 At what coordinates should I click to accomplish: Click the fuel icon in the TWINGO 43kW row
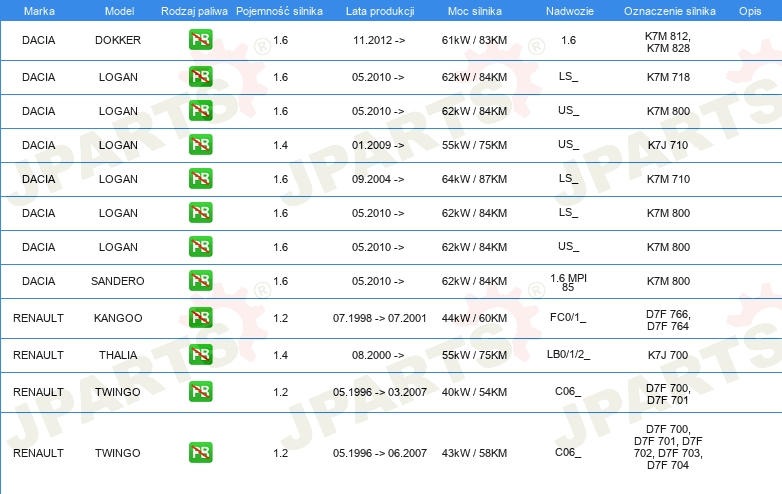200,453
